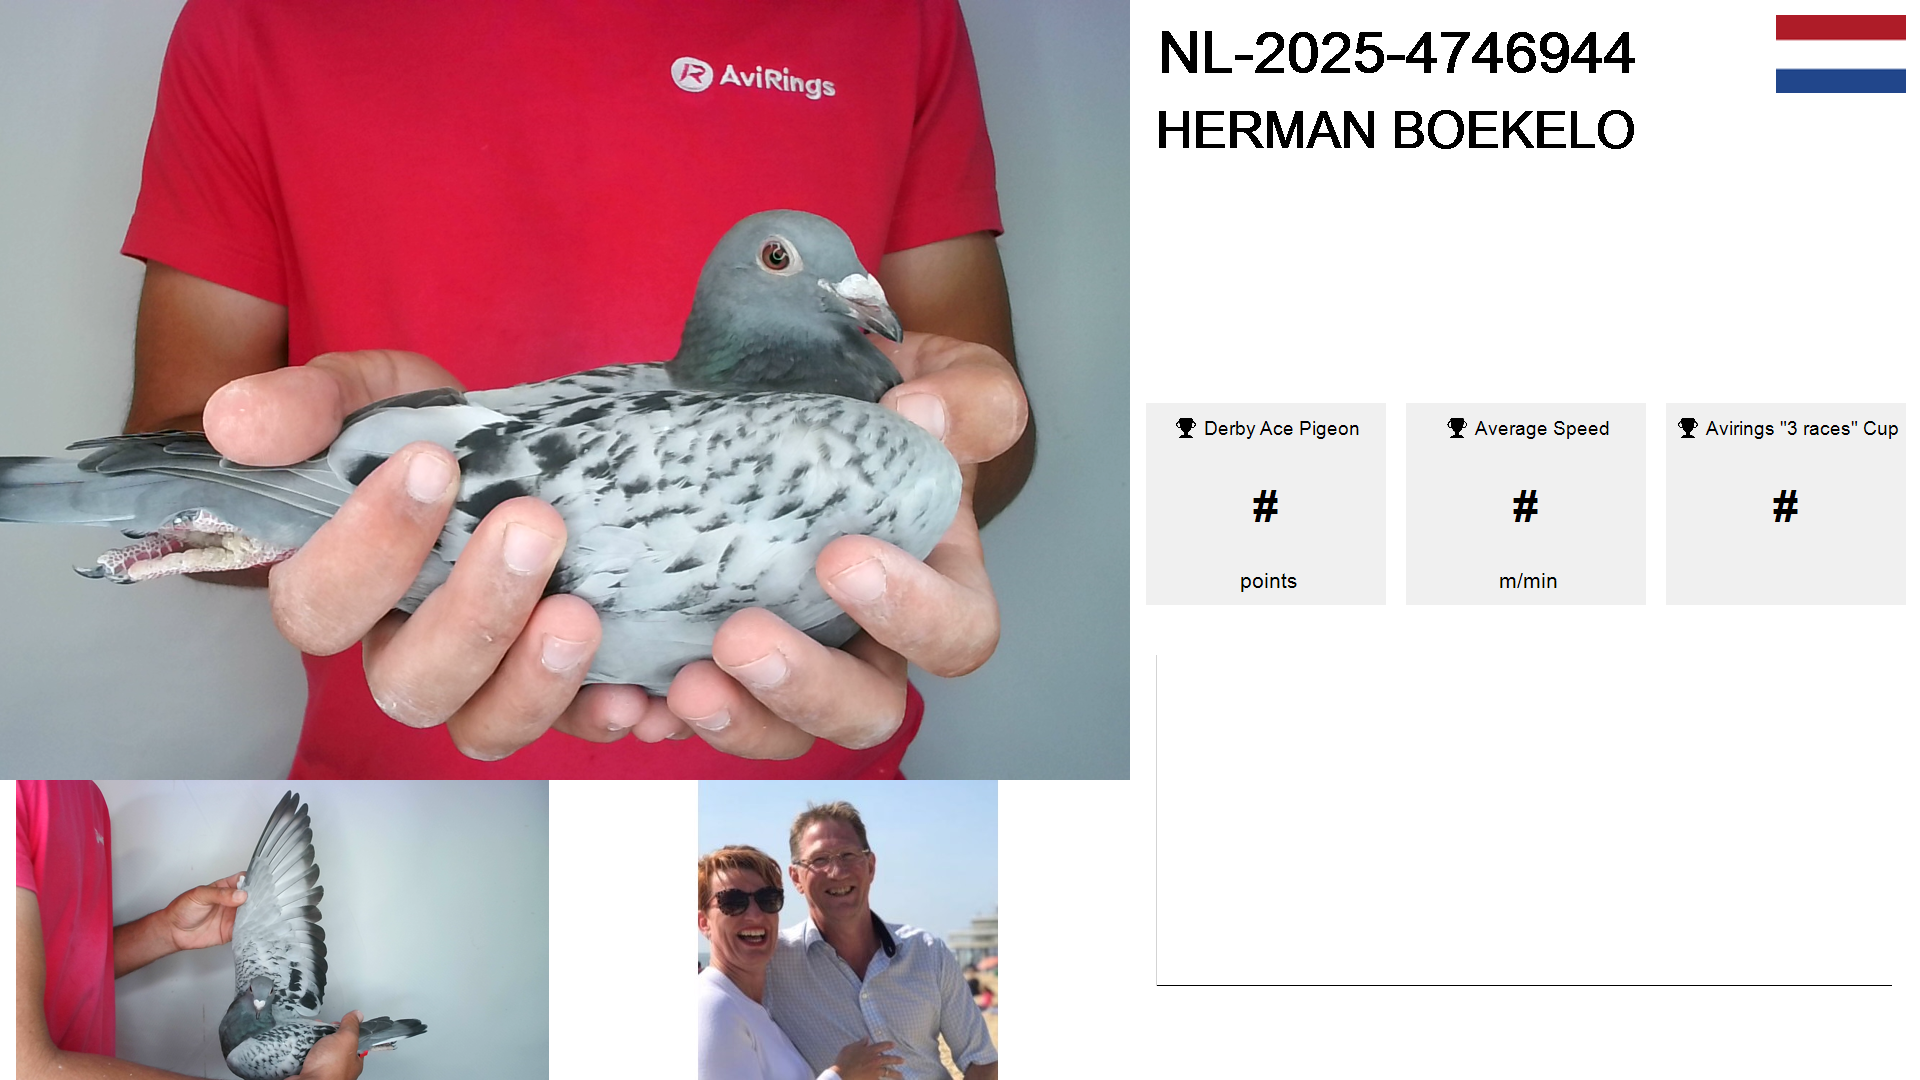Click the Avirings 3 races Cup trophy icon
1920x1080 pixels.
coord(1688,428)
